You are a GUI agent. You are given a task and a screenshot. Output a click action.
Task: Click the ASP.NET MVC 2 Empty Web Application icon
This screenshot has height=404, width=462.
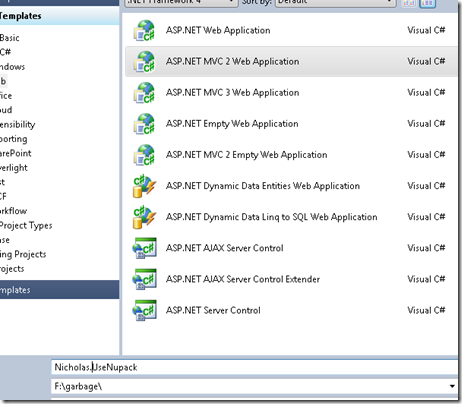pyautogui.click(x=144, y=155)
